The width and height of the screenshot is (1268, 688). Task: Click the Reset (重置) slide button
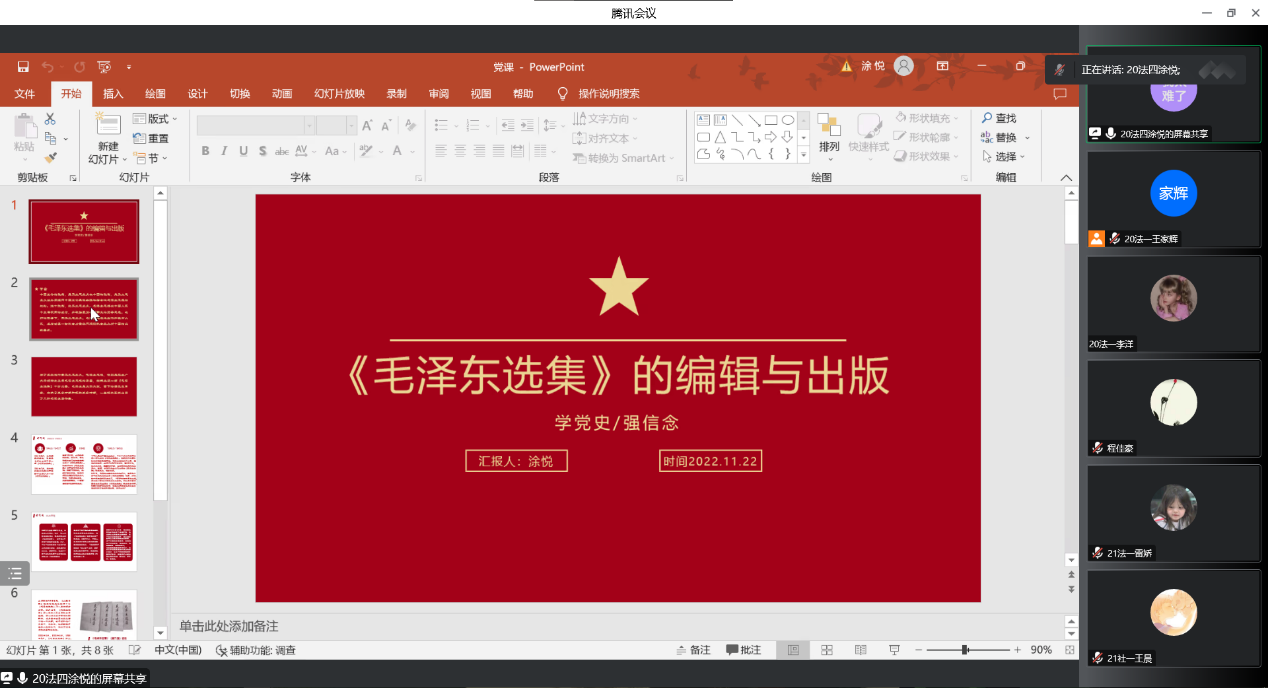[x=152, y=139]
